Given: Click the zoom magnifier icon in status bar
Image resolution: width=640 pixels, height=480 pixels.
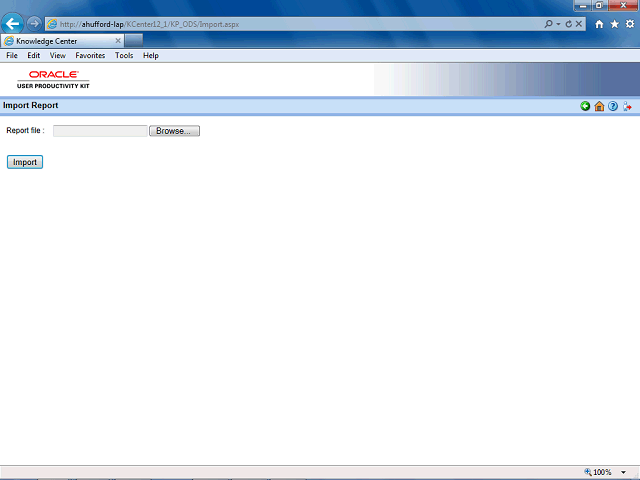Looking at the screenshot, I should pyautogui.click(x=588, y=472).
